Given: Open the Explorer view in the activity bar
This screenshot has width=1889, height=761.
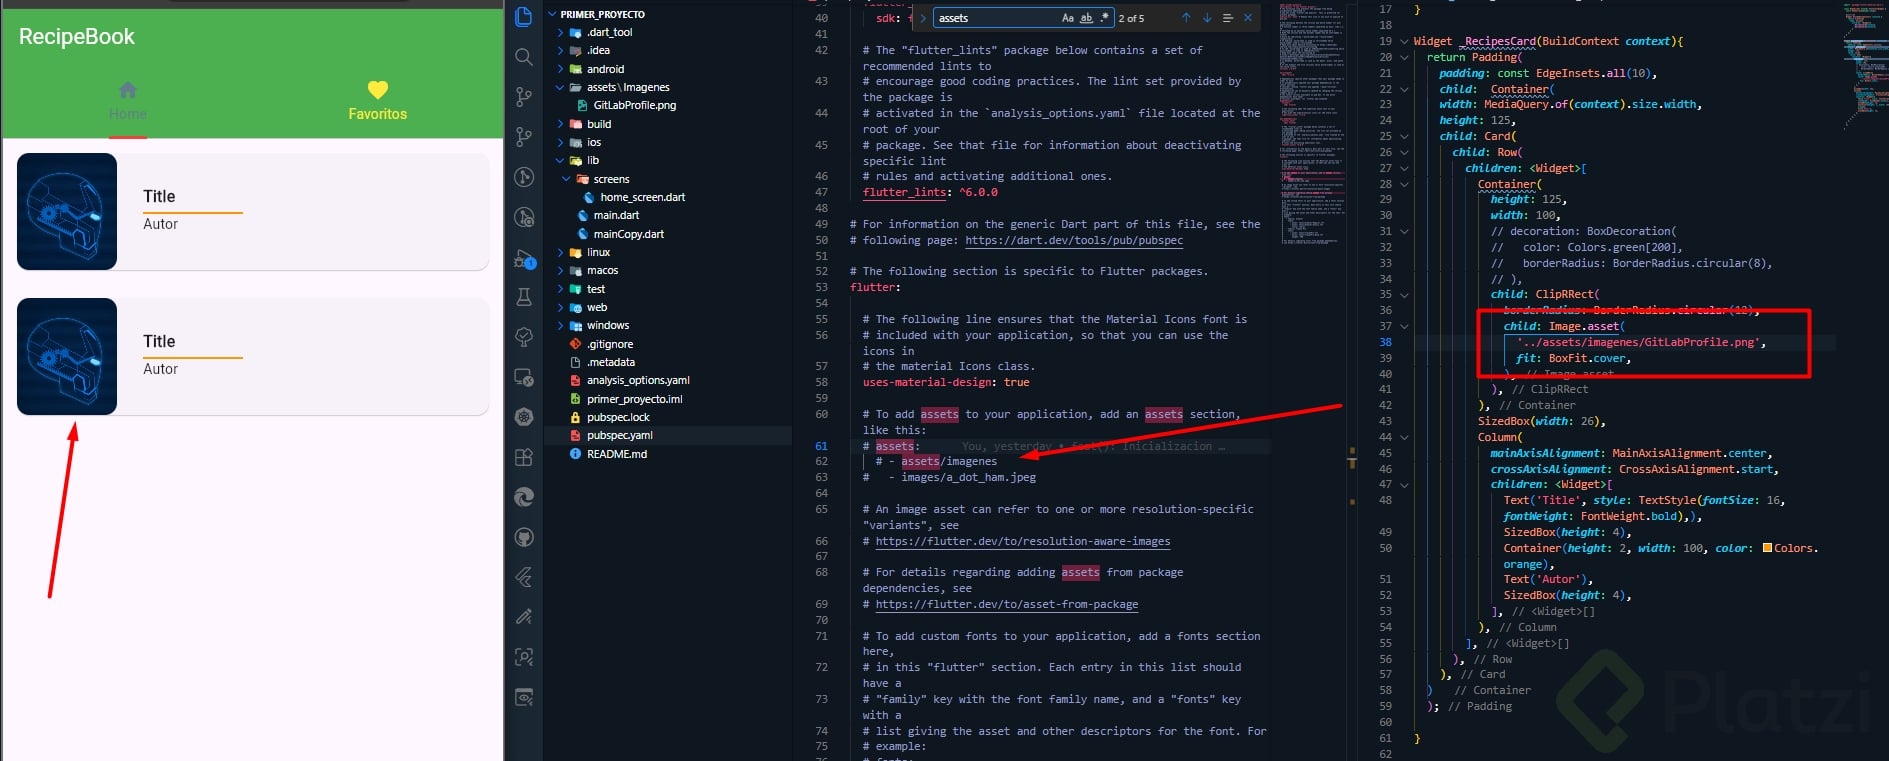Looking at the screenshot, I should click(523, 17).
